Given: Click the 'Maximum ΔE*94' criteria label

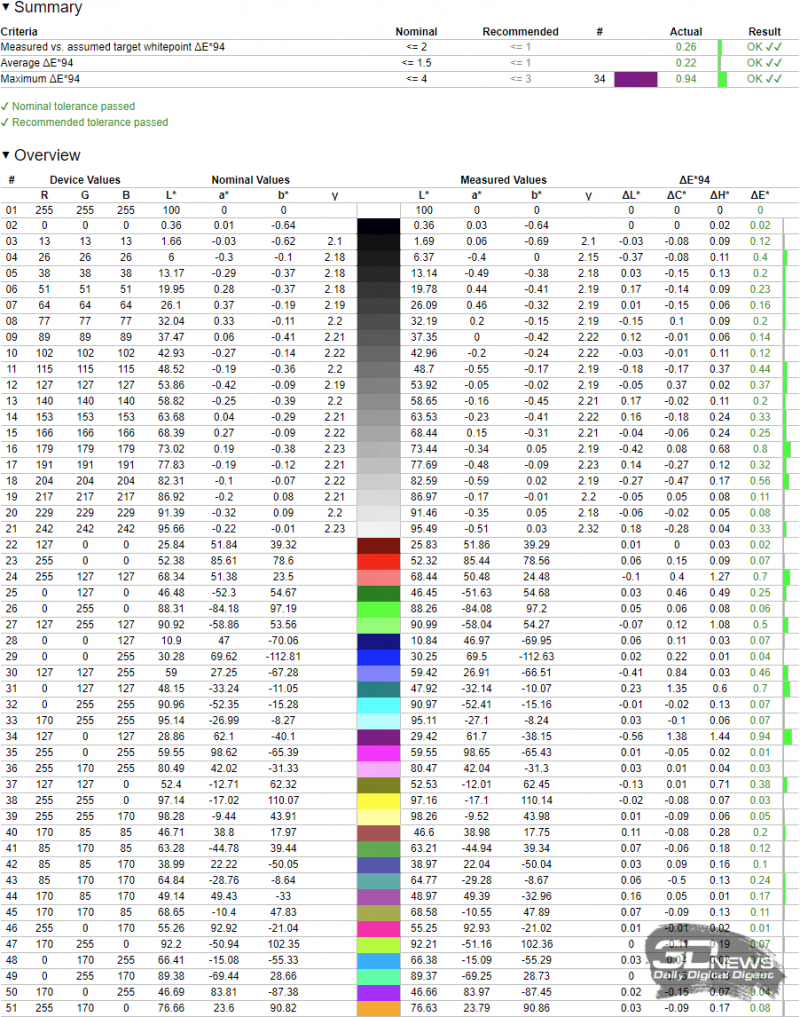Looking at the screenshot, I should point(40,79).
